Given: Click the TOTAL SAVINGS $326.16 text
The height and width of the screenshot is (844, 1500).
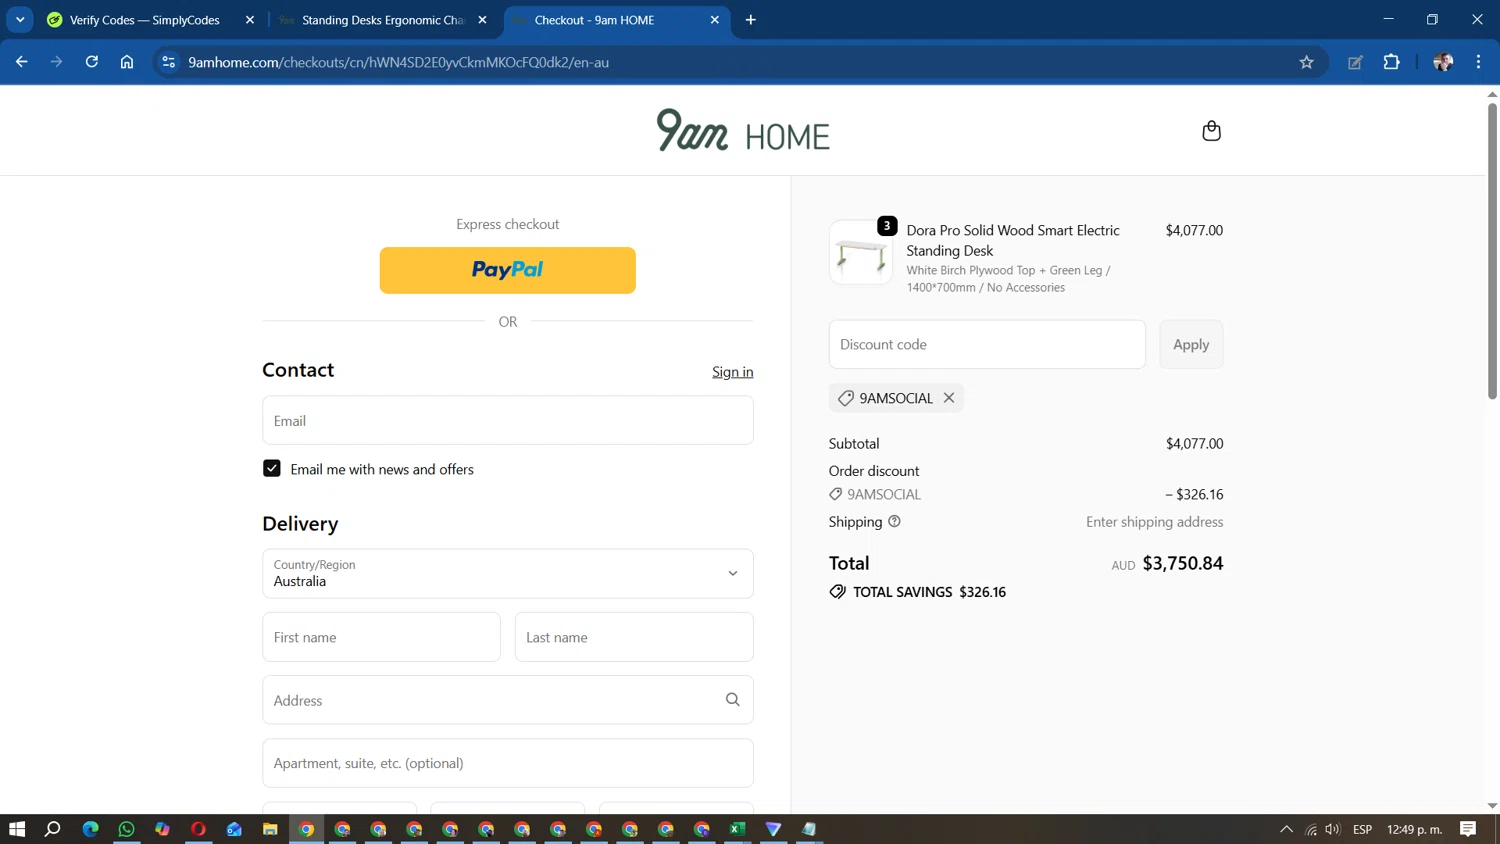Looking at the screenshot, I should coord(929,592).
